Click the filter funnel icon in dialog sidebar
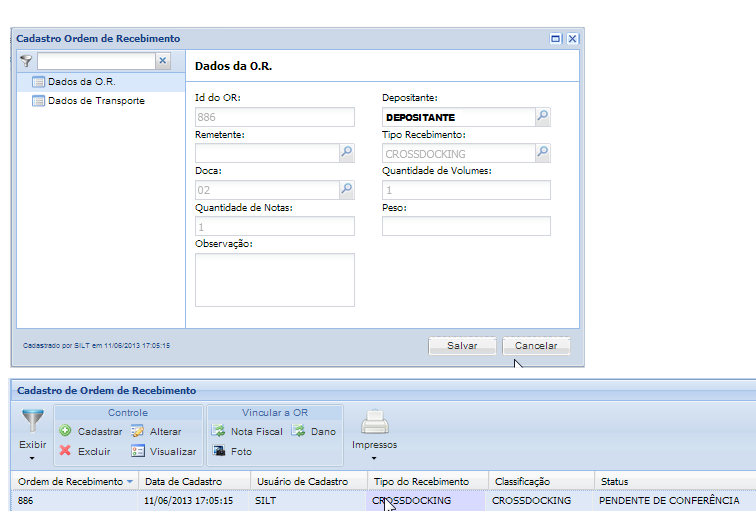This screenshot has height=523, width=756. tap(26, 61)
